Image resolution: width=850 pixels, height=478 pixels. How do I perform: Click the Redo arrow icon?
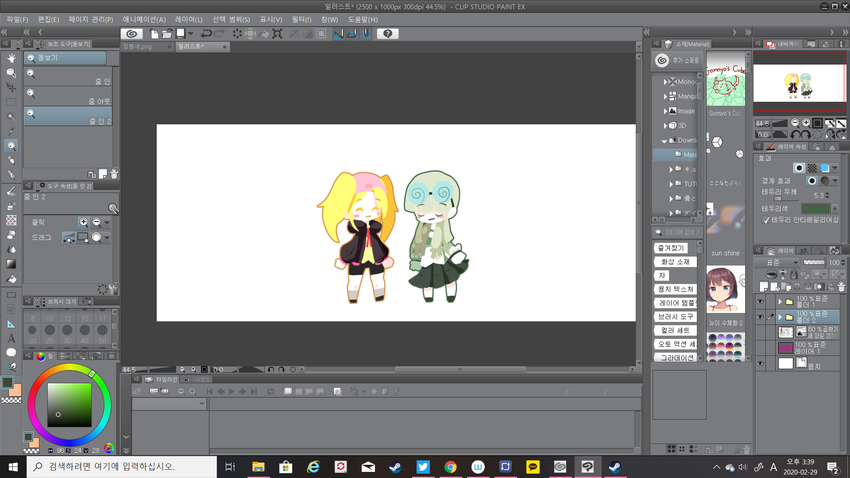[219, 34]
